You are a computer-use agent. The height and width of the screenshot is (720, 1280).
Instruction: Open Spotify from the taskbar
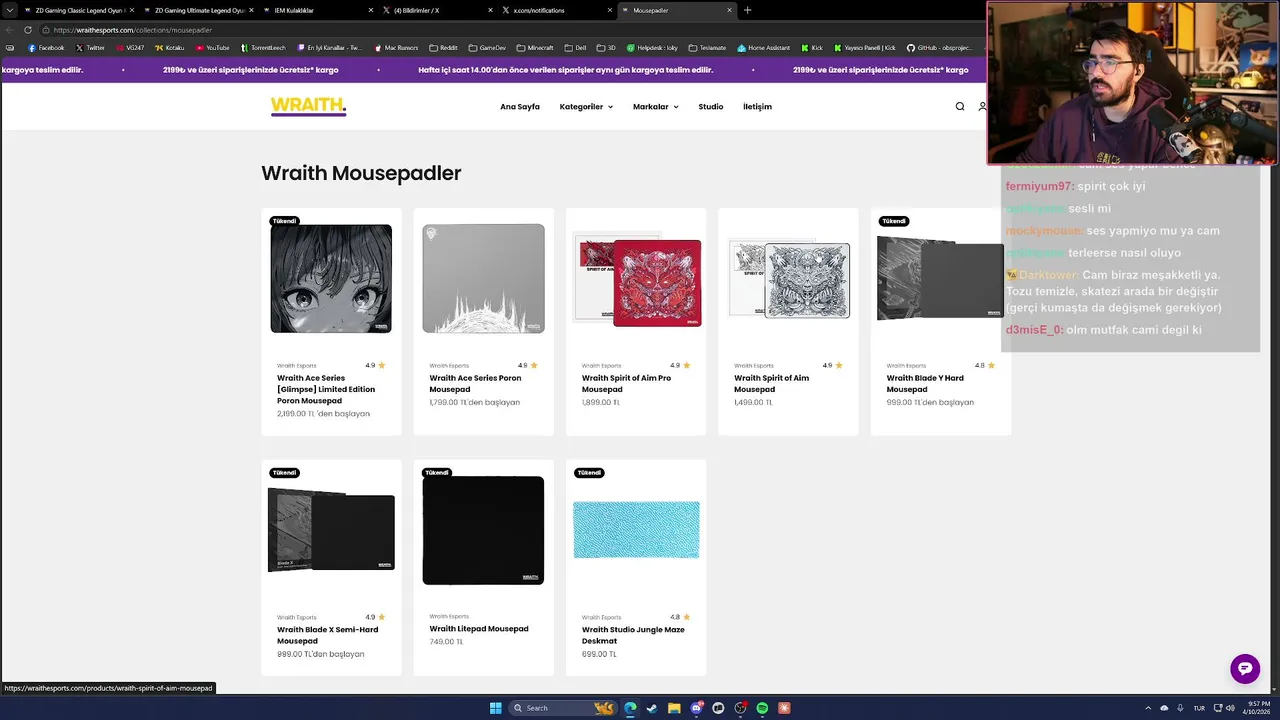click(x=762, y=708)
